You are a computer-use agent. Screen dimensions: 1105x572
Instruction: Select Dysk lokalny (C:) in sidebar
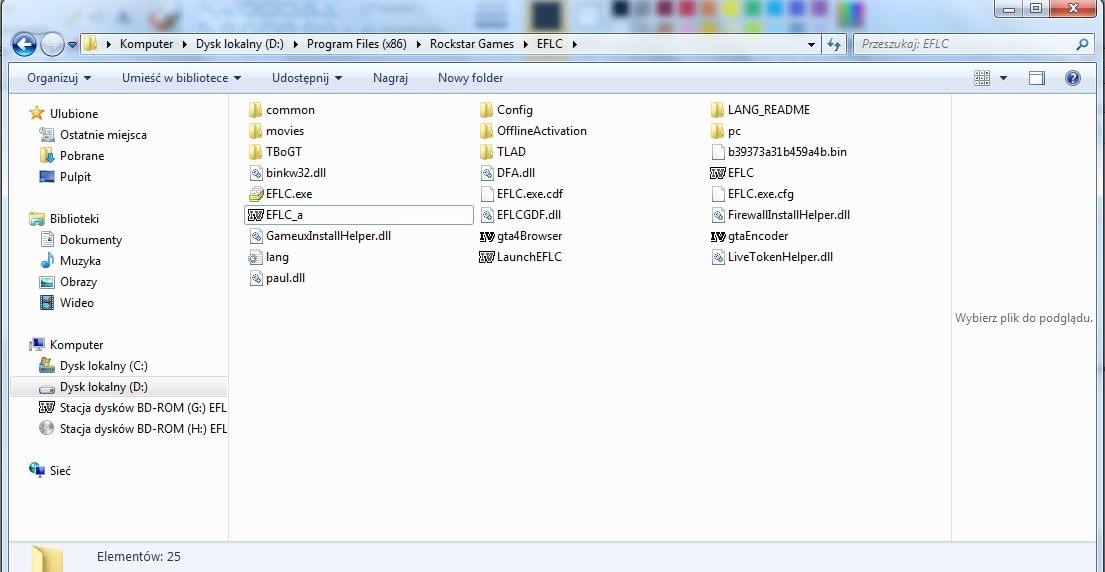[x=103, y=366]
